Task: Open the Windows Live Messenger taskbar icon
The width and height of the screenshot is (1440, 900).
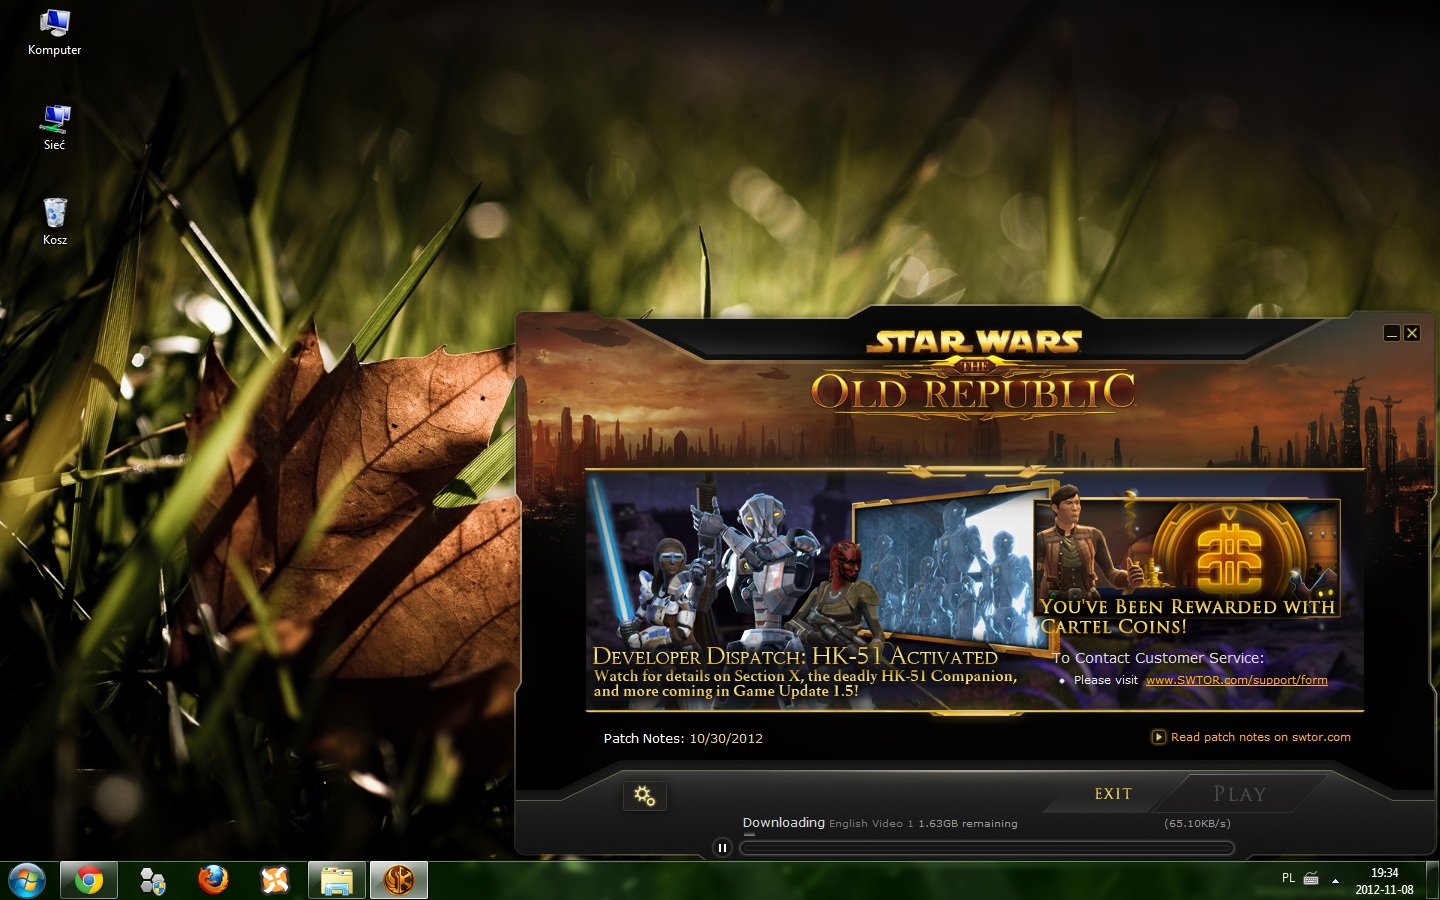Action: (x=152, y=881)
